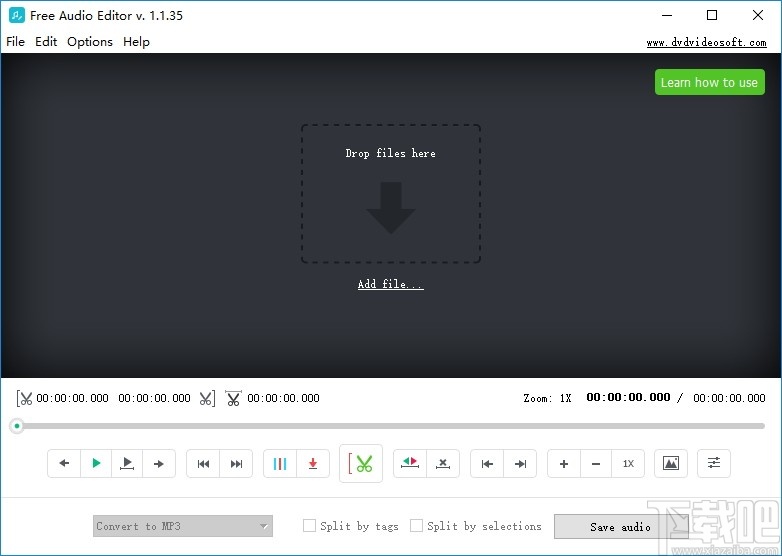The image size is (782, 556).
Task: Click the large green scissors cut button
Action: [361, 463]
